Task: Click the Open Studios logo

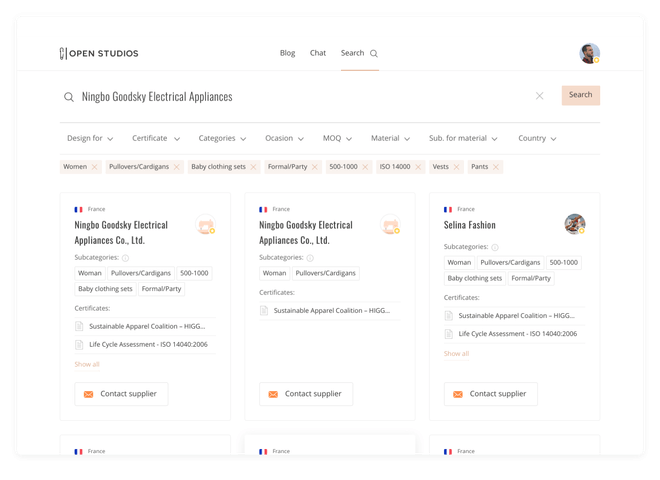Action: pos(99,53)
